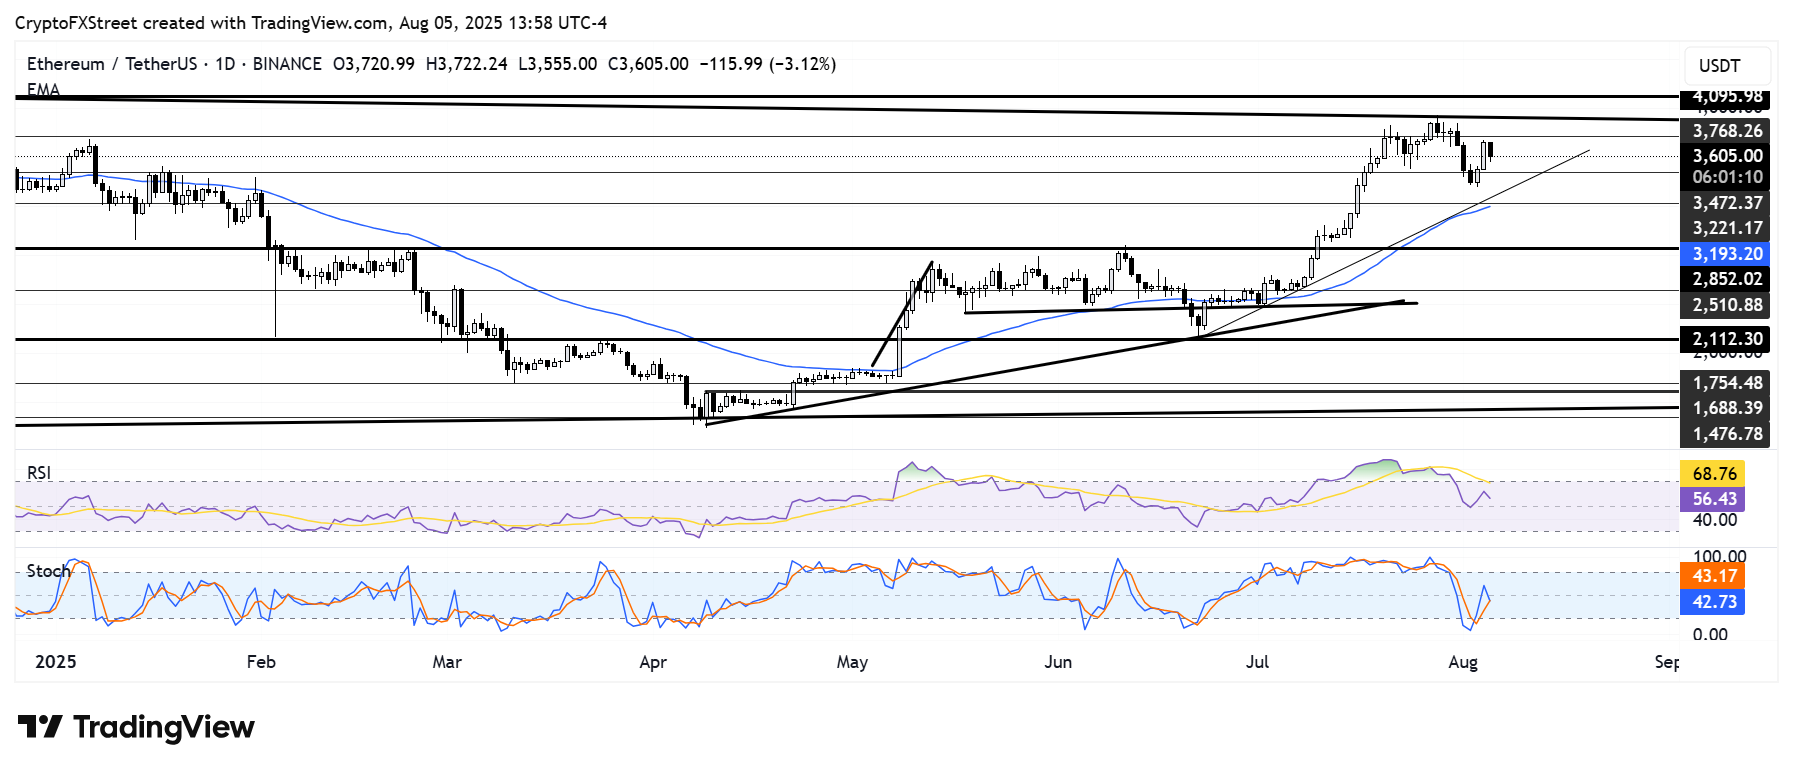Click the 3,768.26 resistance price label
Viewport: 1793px width, 772px height.
pos(1726,131)
